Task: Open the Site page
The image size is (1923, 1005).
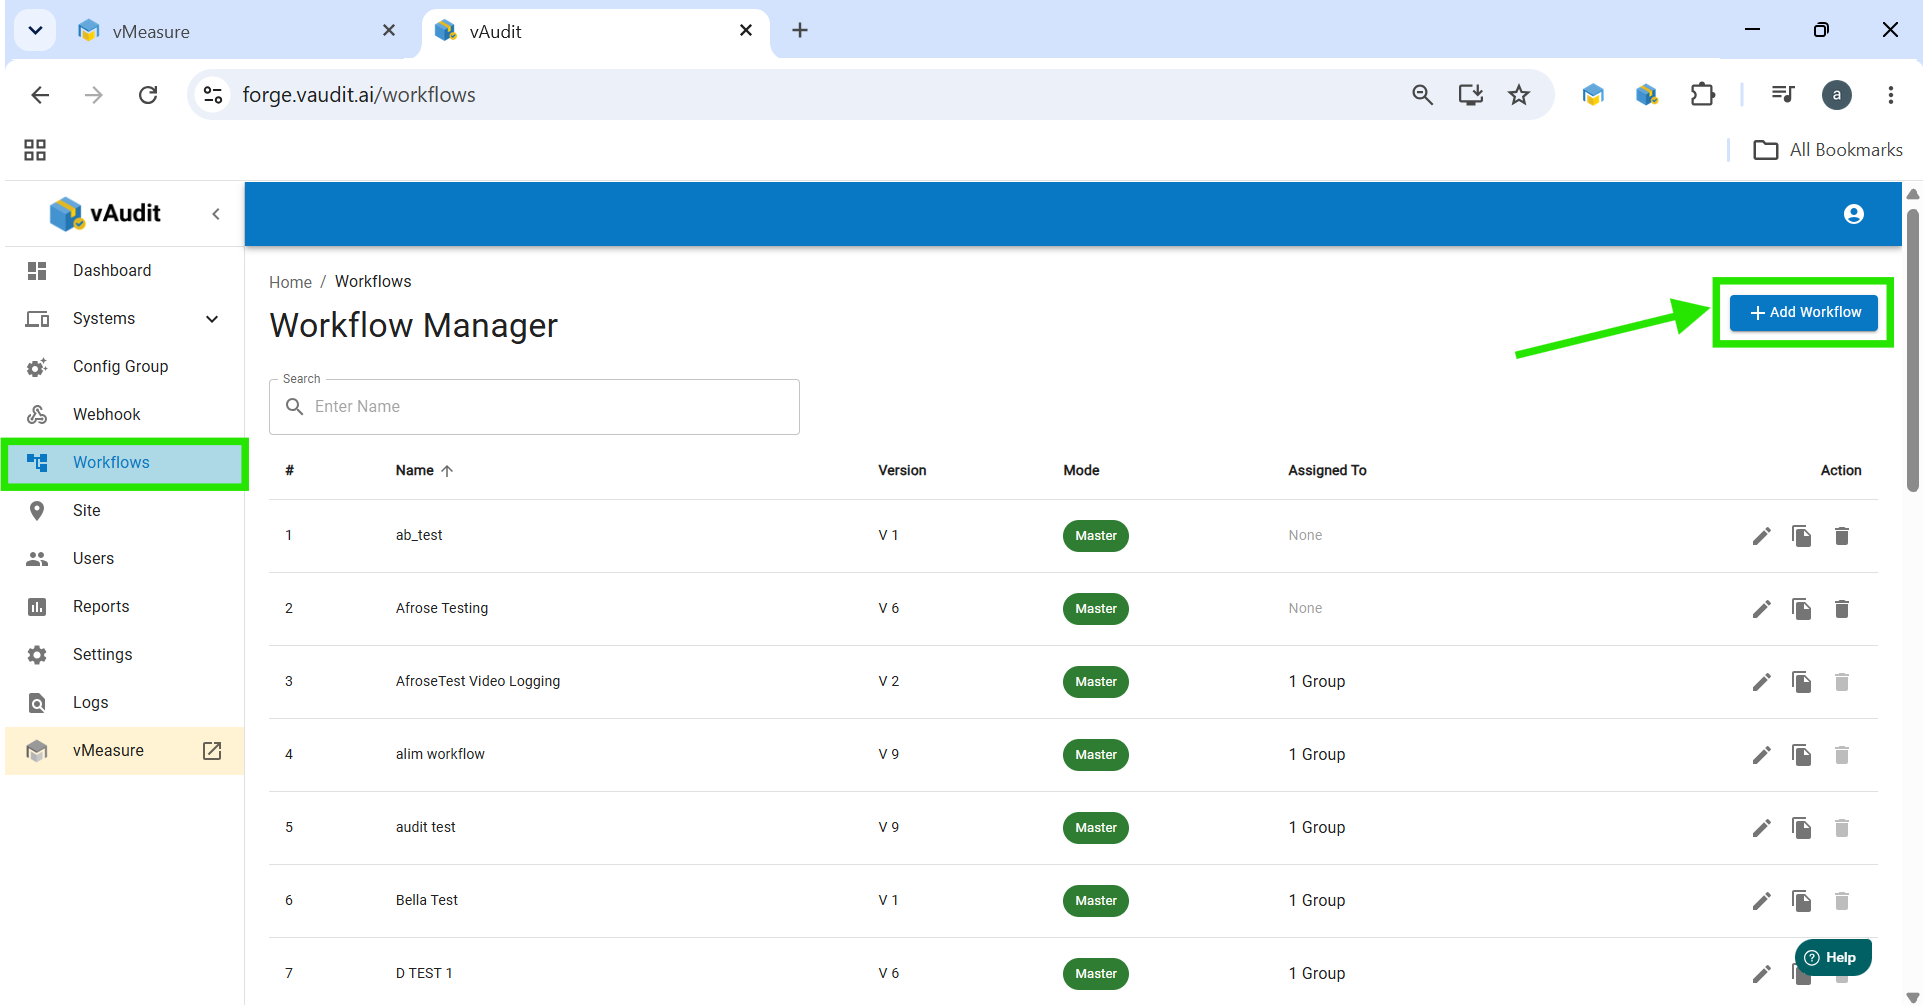Action: [x=124, y=511]
